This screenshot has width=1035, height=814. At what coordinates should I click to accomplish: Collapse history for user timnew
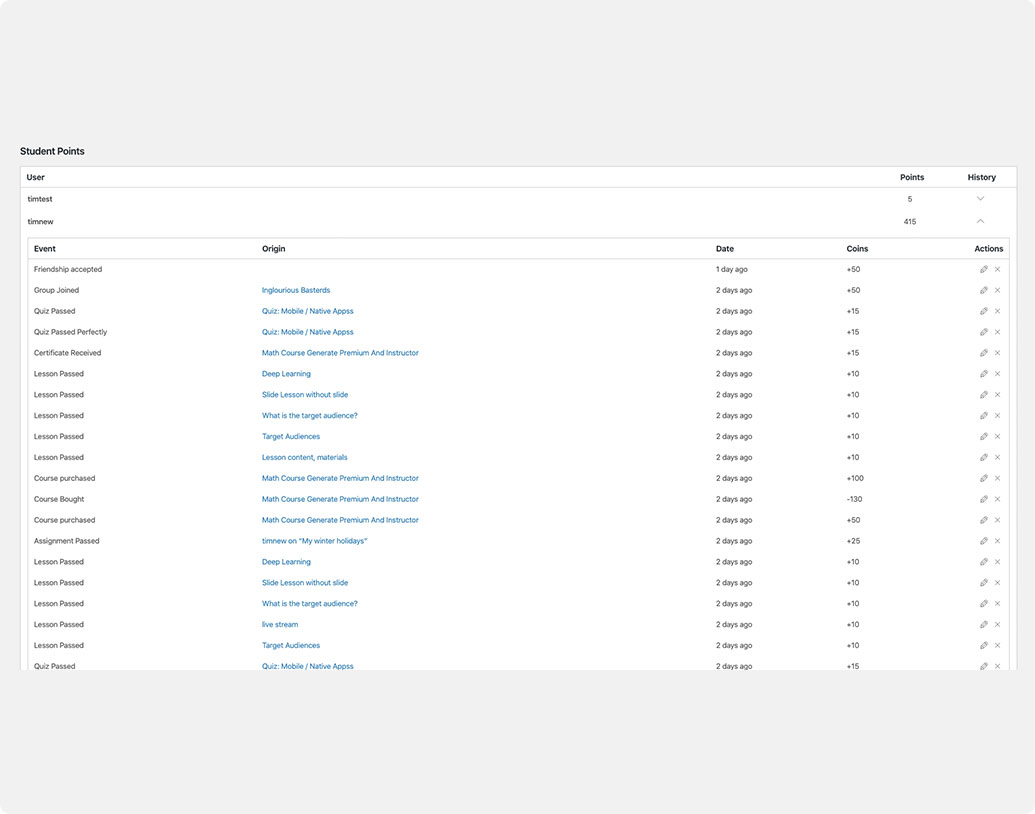980,222
